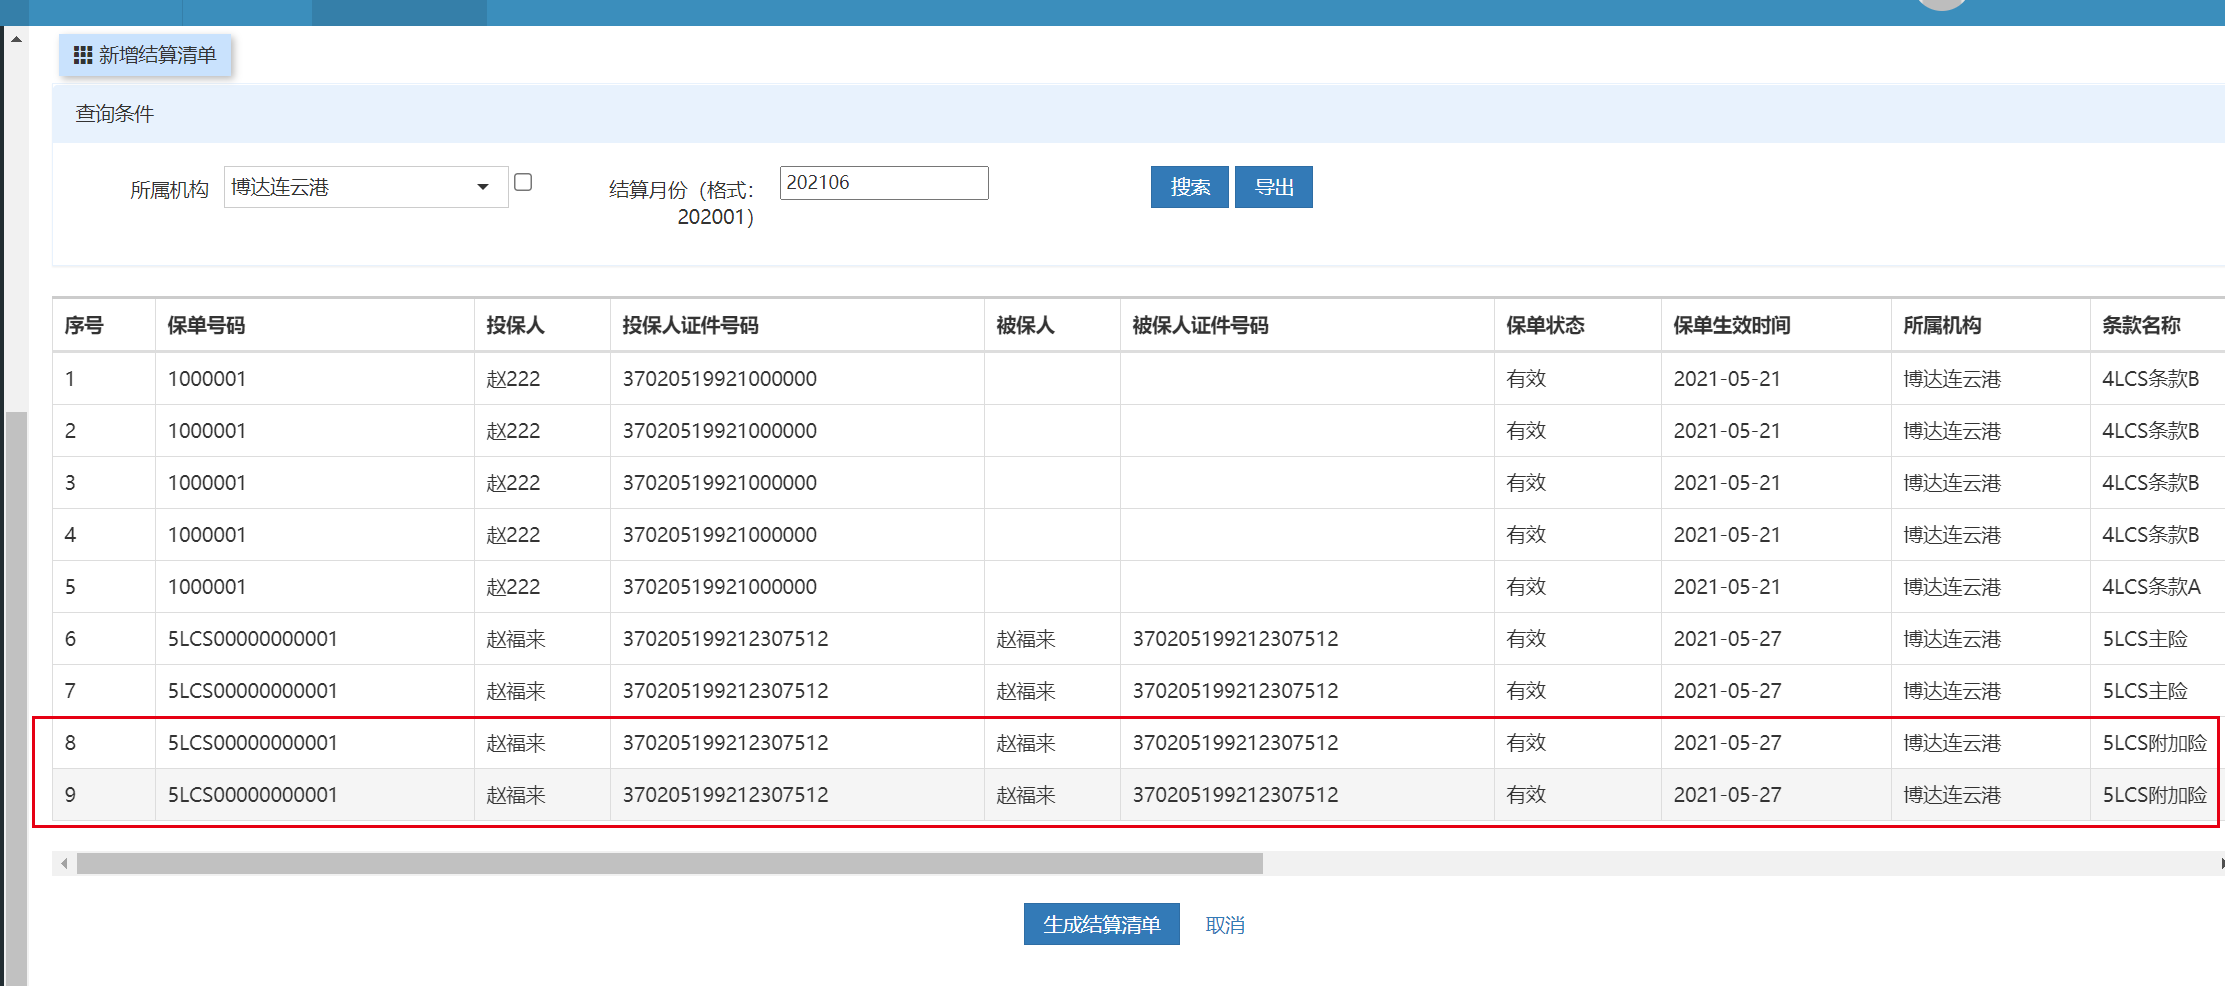Click 5LCS附加险 in row 8
Viewport: 2225px width, 986px height.
point(2155,743)
